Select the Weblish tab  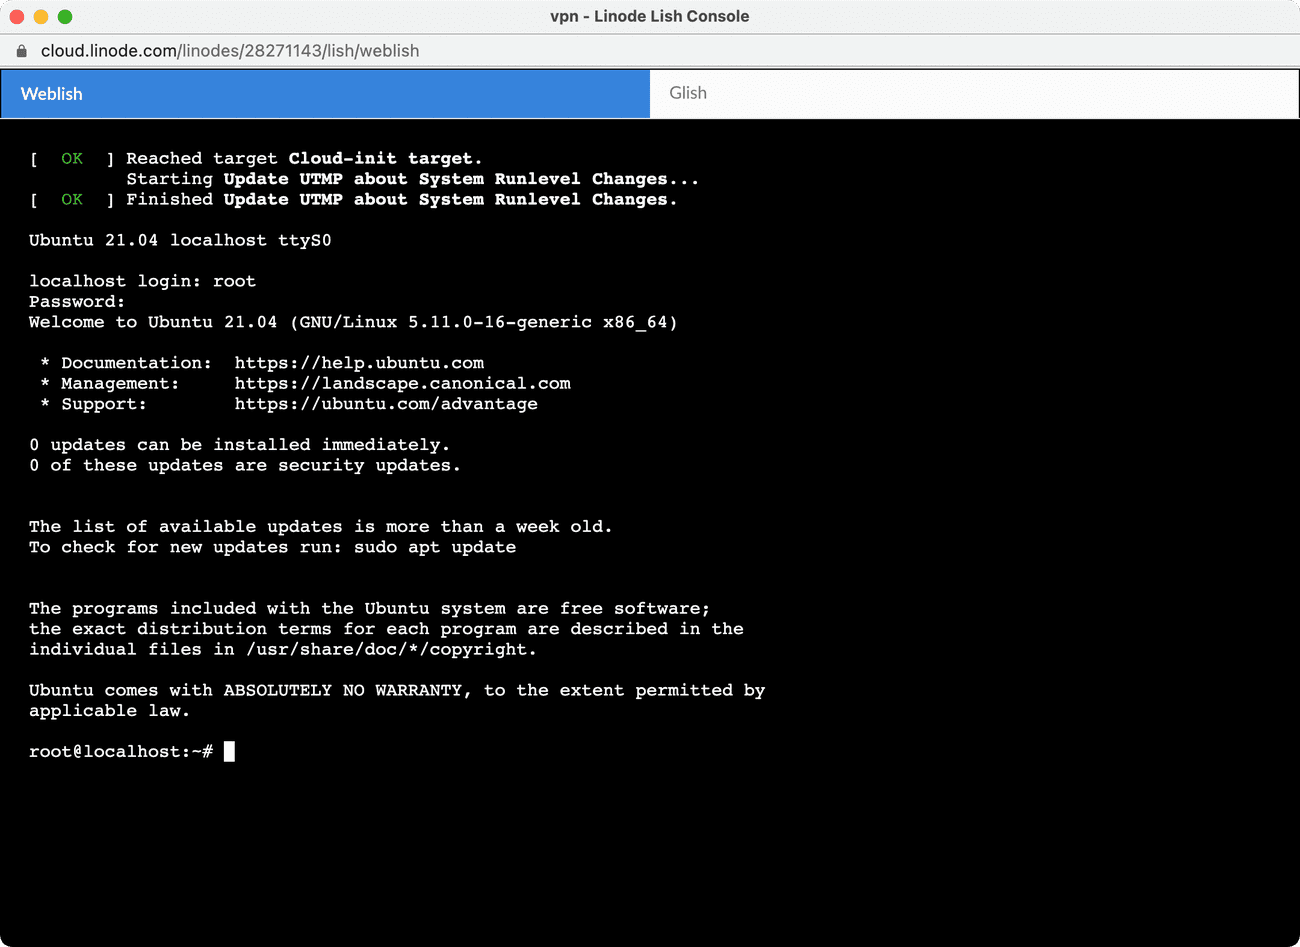52,93
